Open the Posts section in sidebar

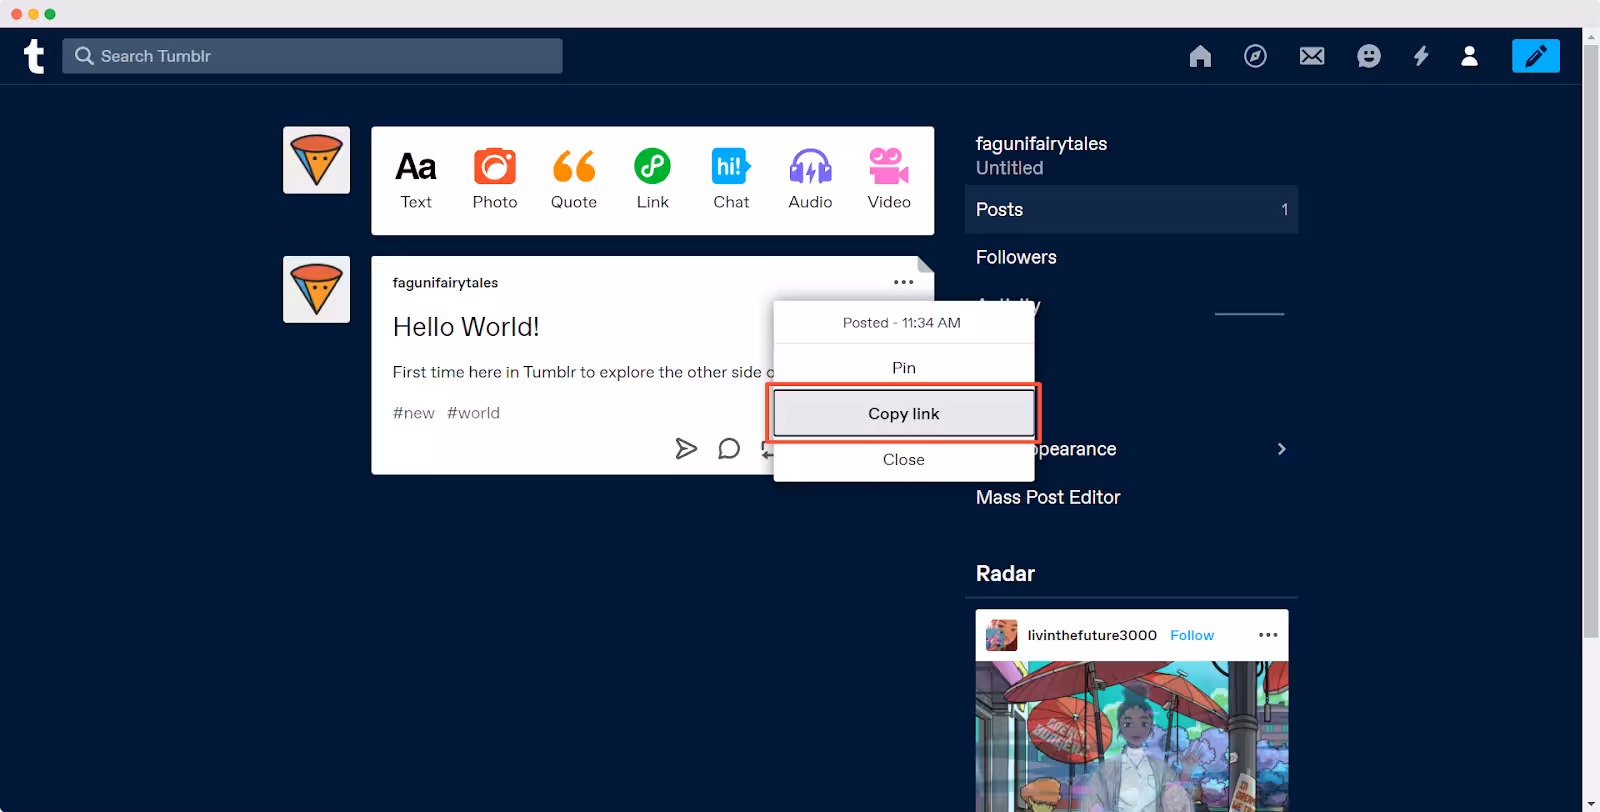point(1131,209)
